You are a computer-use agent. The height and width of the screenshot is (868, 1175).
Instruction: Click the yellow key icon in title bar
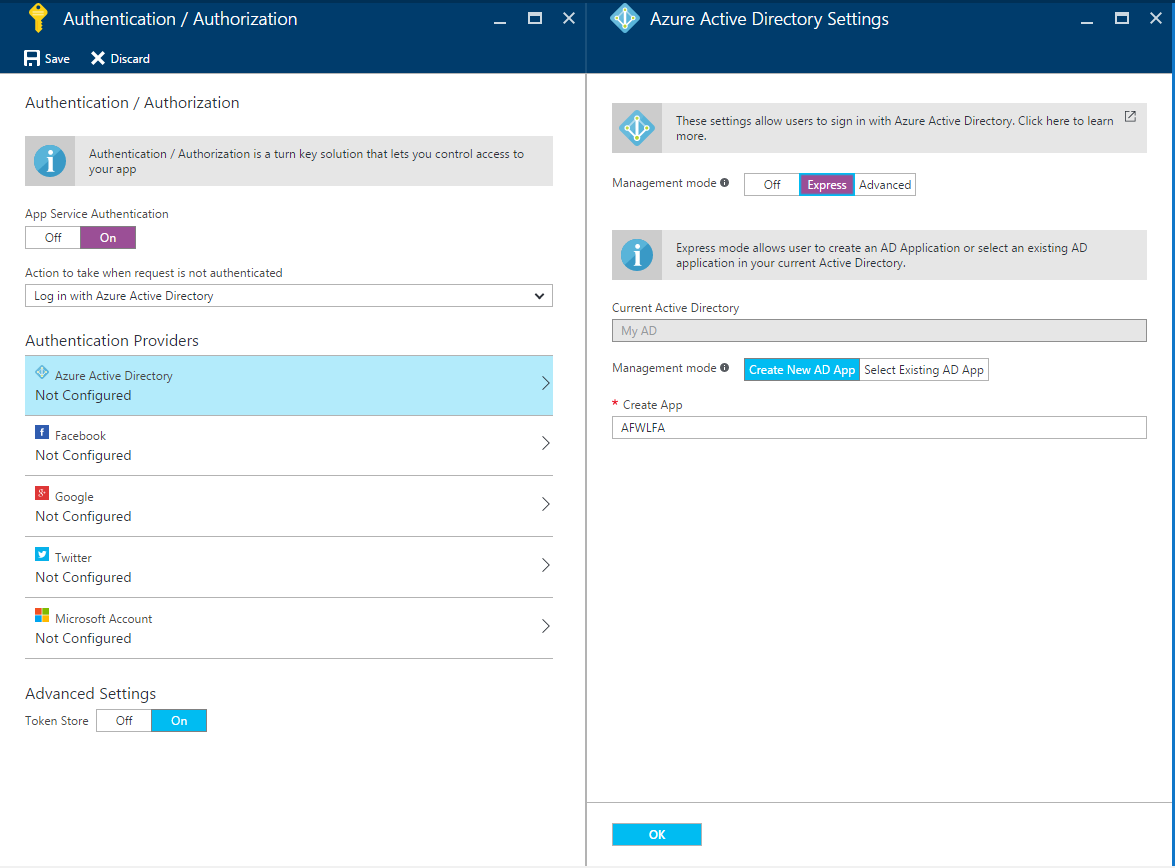click(x=37, y=18)
